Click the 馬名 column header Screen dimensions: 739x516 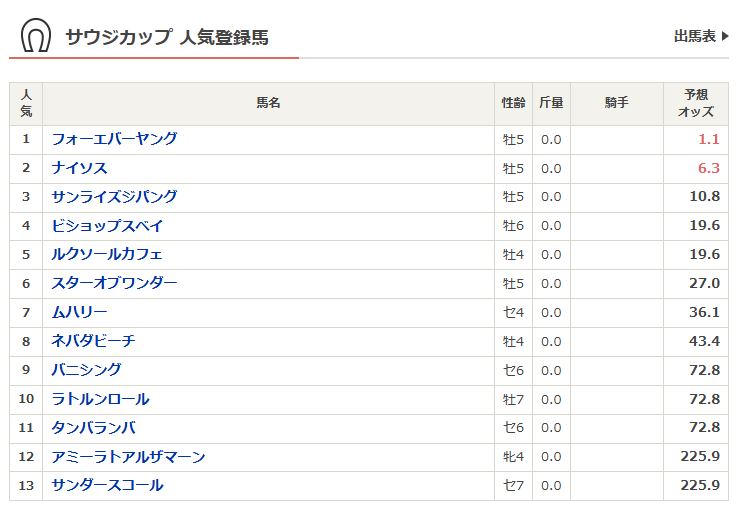[x=268, y=103]
